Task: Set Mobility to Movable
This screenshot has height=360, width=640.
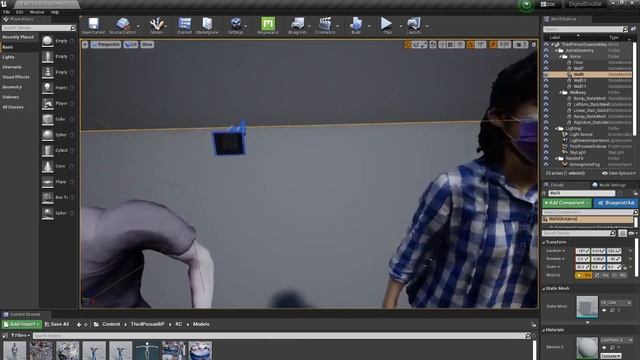Action: (621, 275)
